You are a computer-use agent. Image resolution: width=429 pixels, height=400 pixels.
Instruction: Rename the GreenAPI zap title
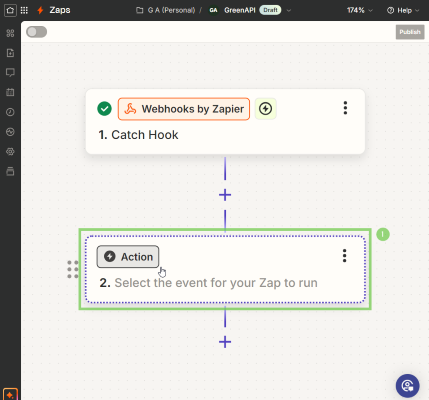point(240,10)
